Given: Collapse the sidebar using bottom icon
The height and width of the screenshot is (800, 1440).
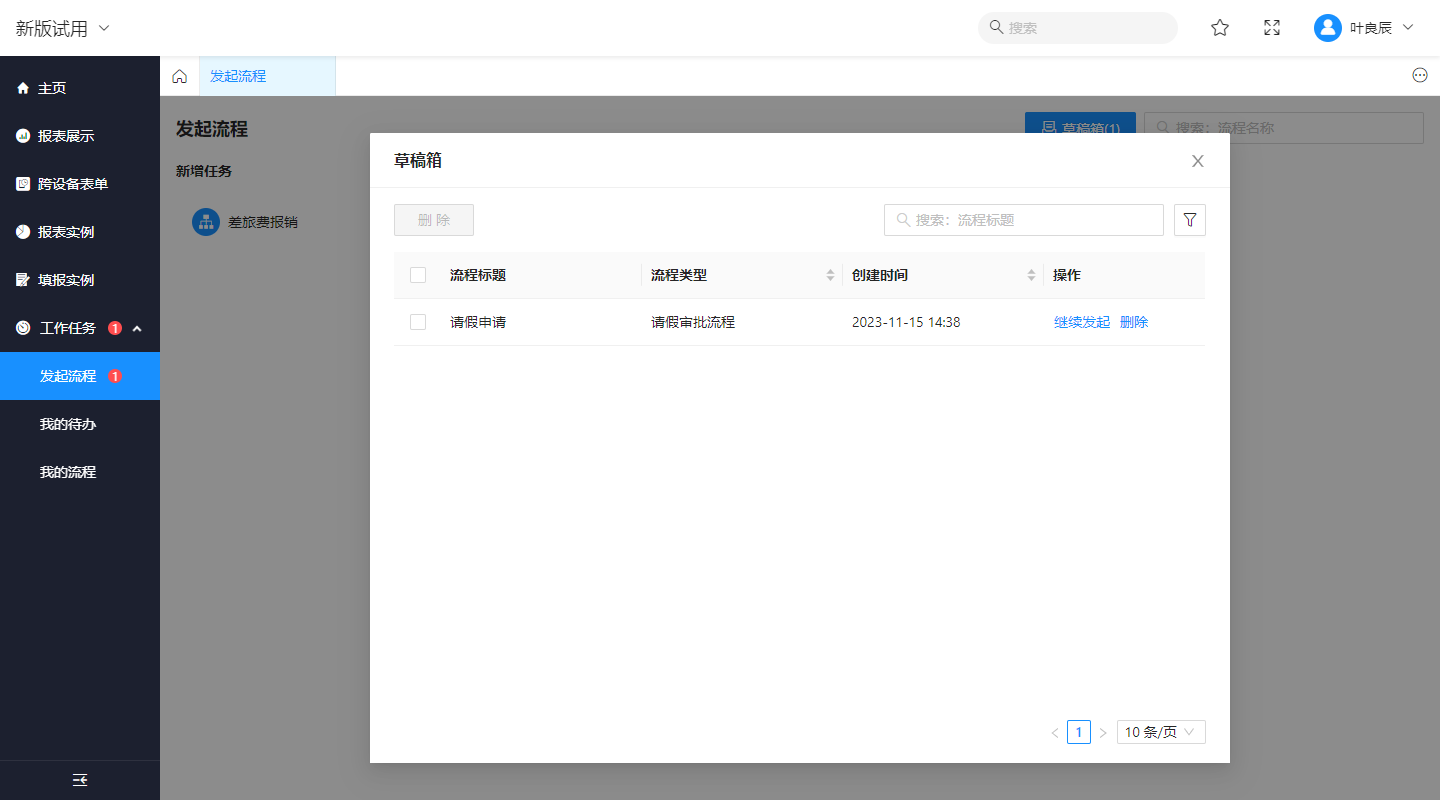Looking at the screenshot, I should [80, 780].
